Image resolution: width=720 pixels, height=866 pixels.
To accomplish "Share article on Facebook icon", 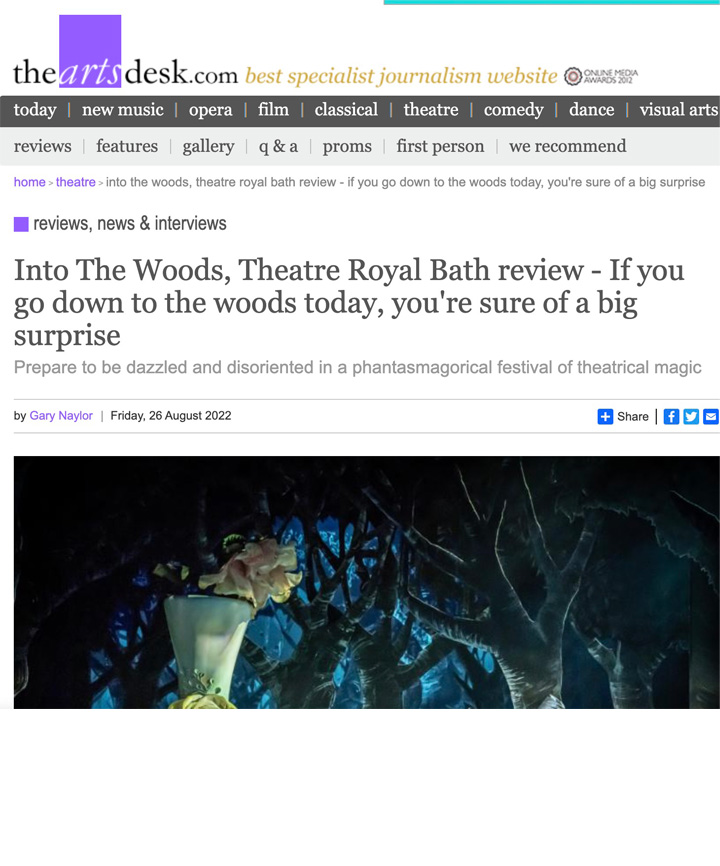I will [x=671, y=416].
